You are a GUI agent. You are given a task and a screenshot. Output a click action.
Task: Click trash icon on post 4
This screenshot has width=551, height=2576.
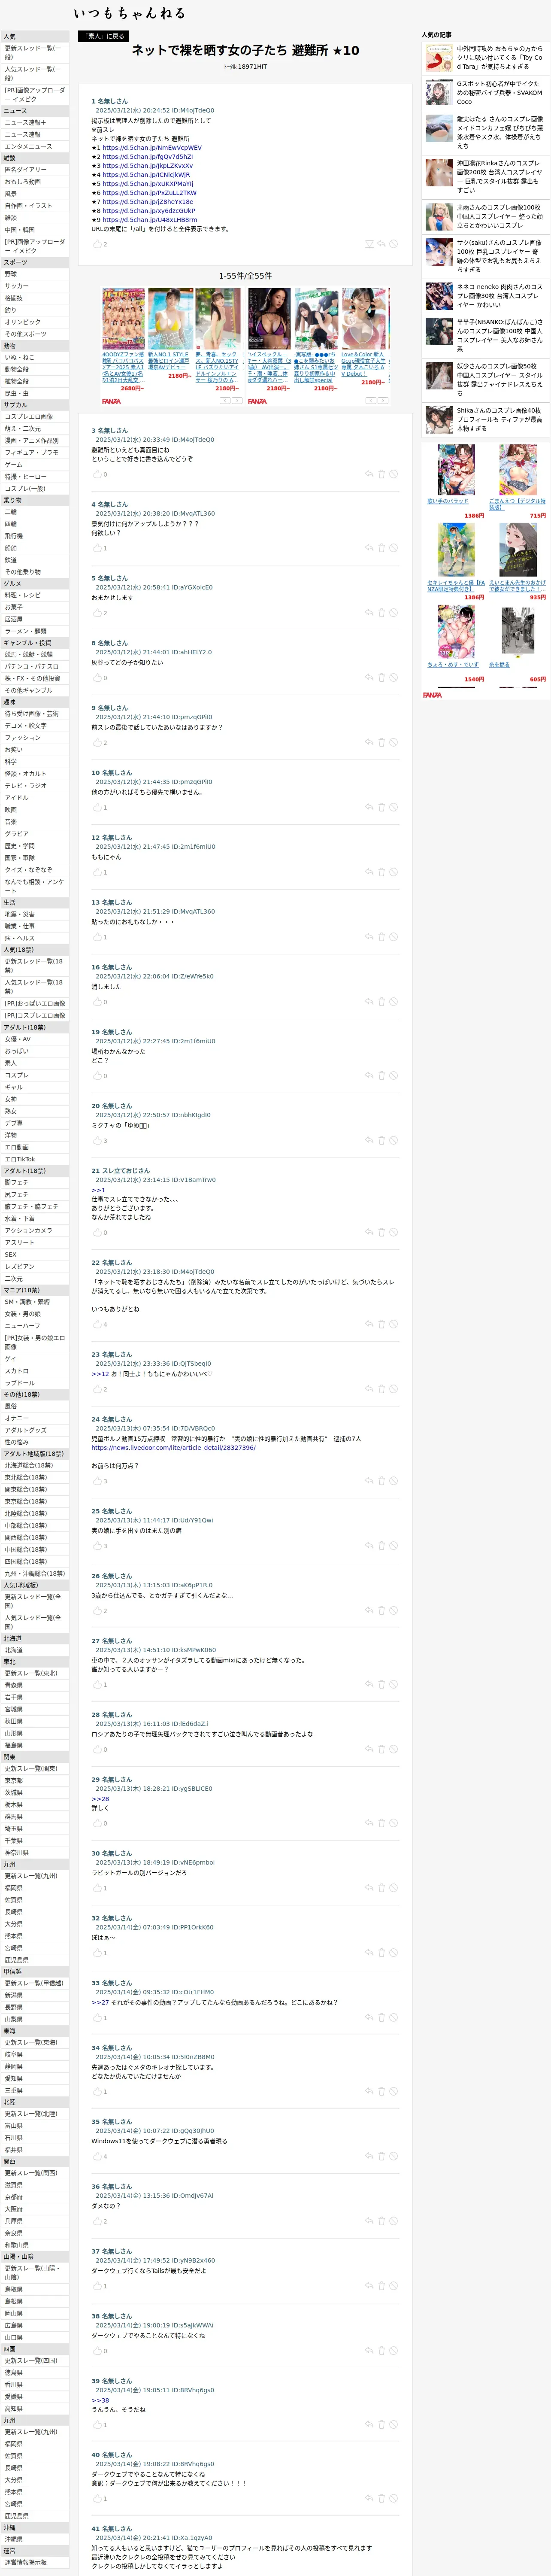(381, 548)
